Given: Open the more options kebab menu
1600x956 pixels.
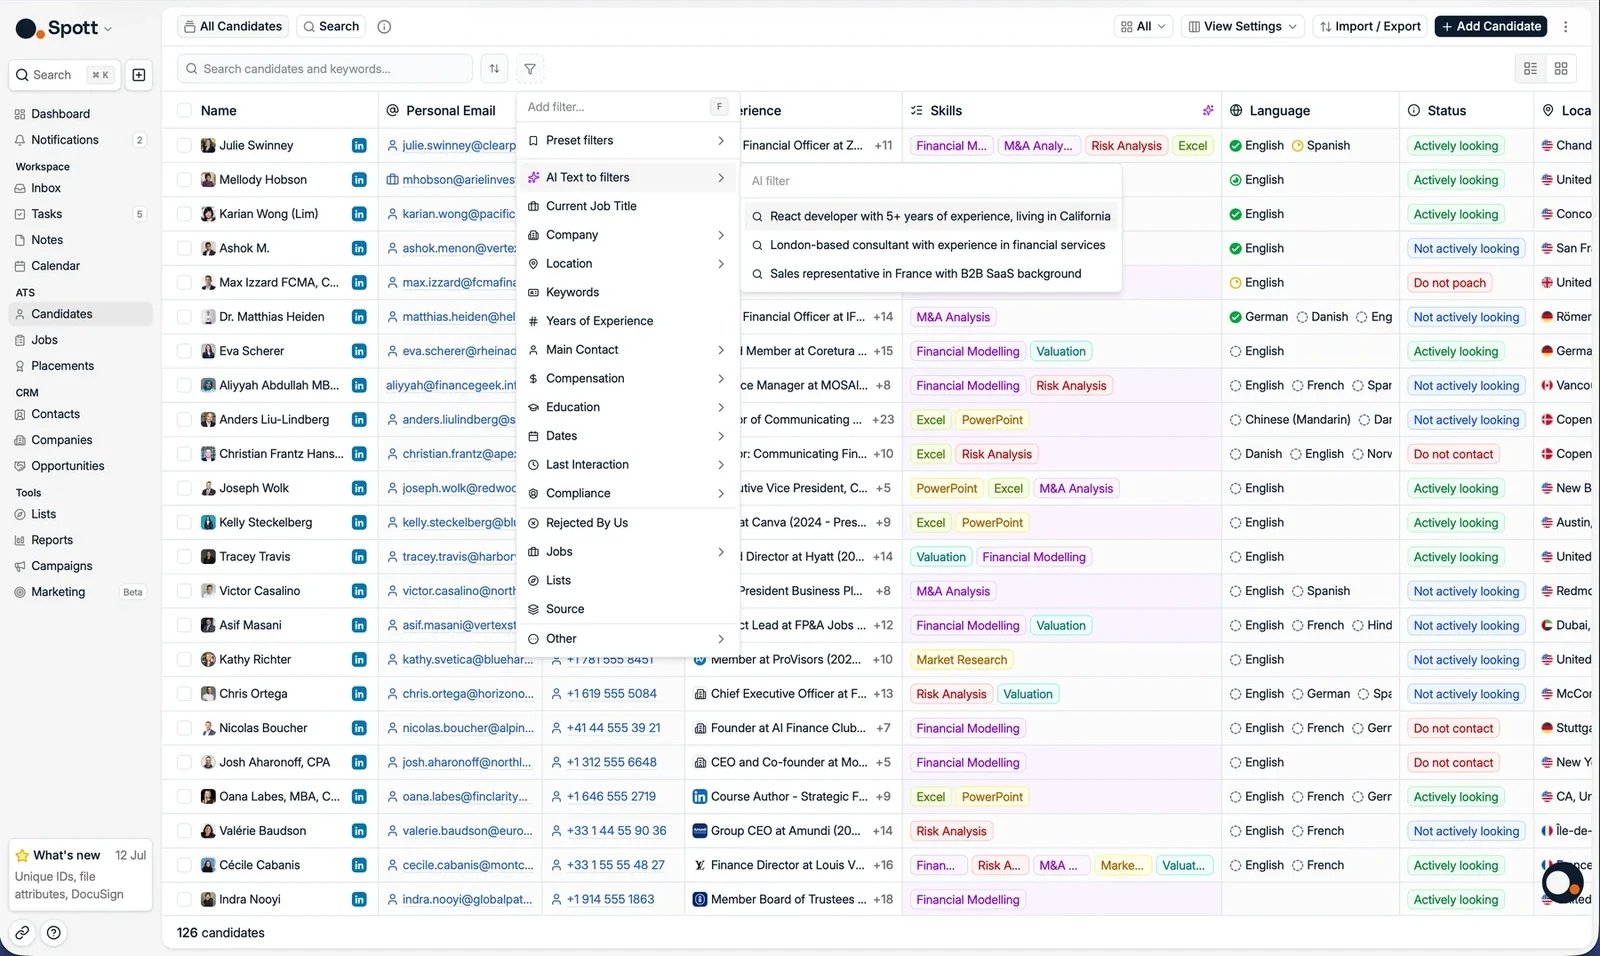Looking at the screenshot, I should pyautogui.click(x=1566, y=27).
